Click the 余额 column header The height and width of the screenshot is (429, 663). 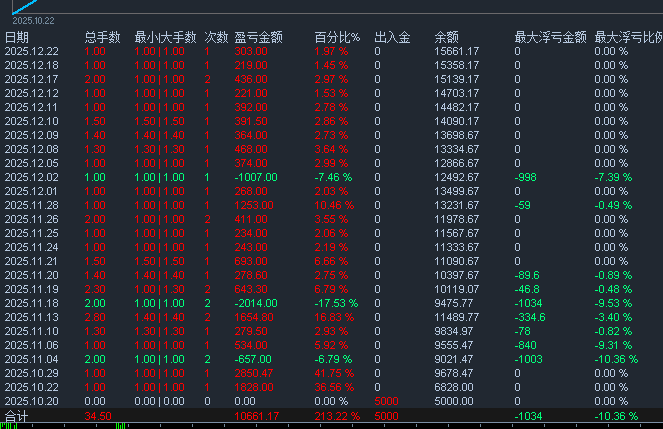point(446,37)
